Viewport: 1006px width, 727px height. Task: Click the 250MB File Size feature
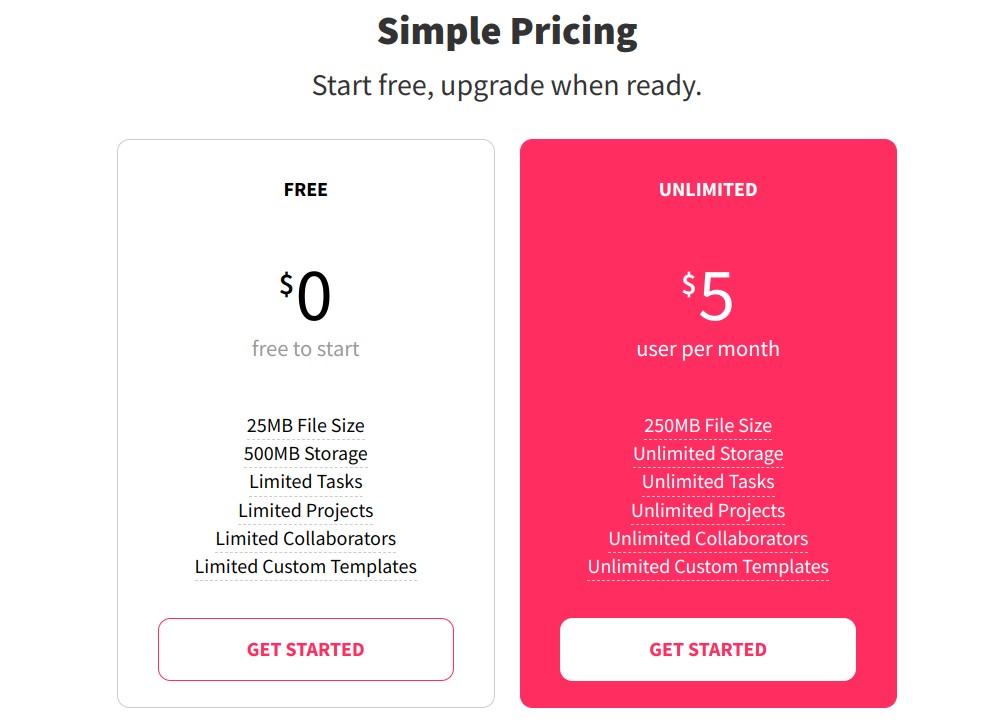pyautogui.click(x=708, y=426)
